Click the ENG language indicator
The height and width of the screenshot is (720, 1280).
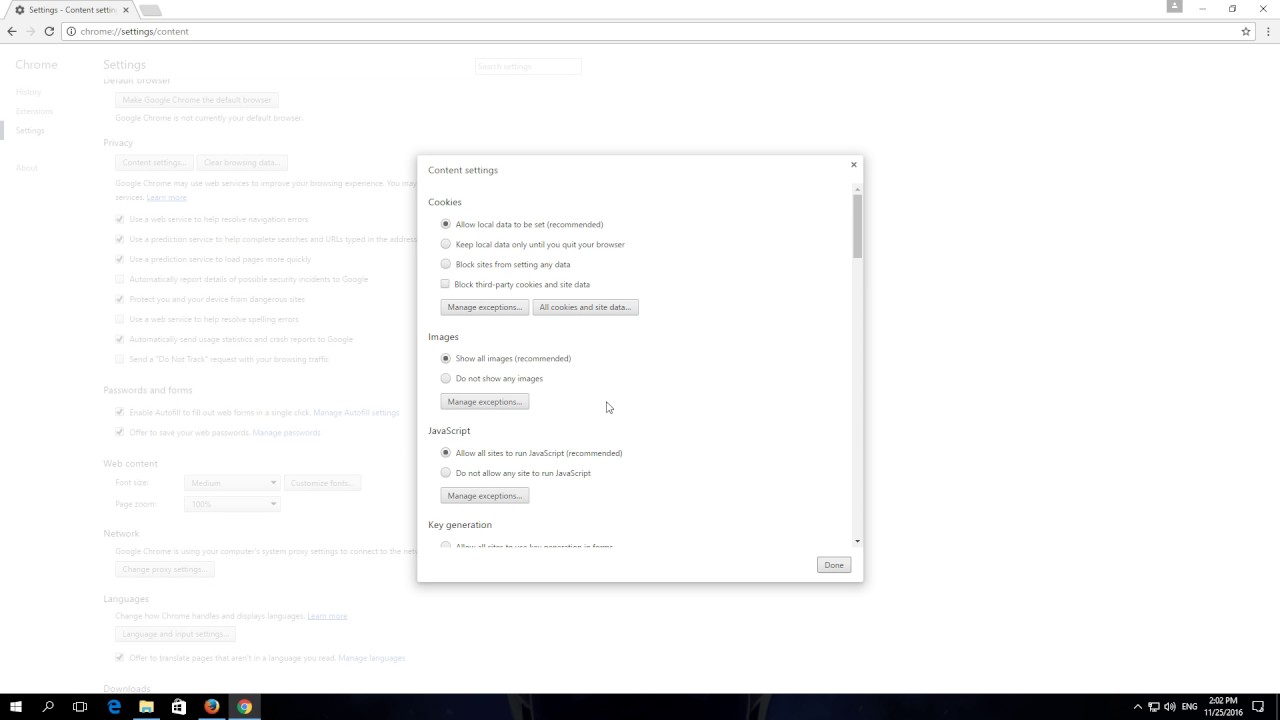tap(1190, 706)
